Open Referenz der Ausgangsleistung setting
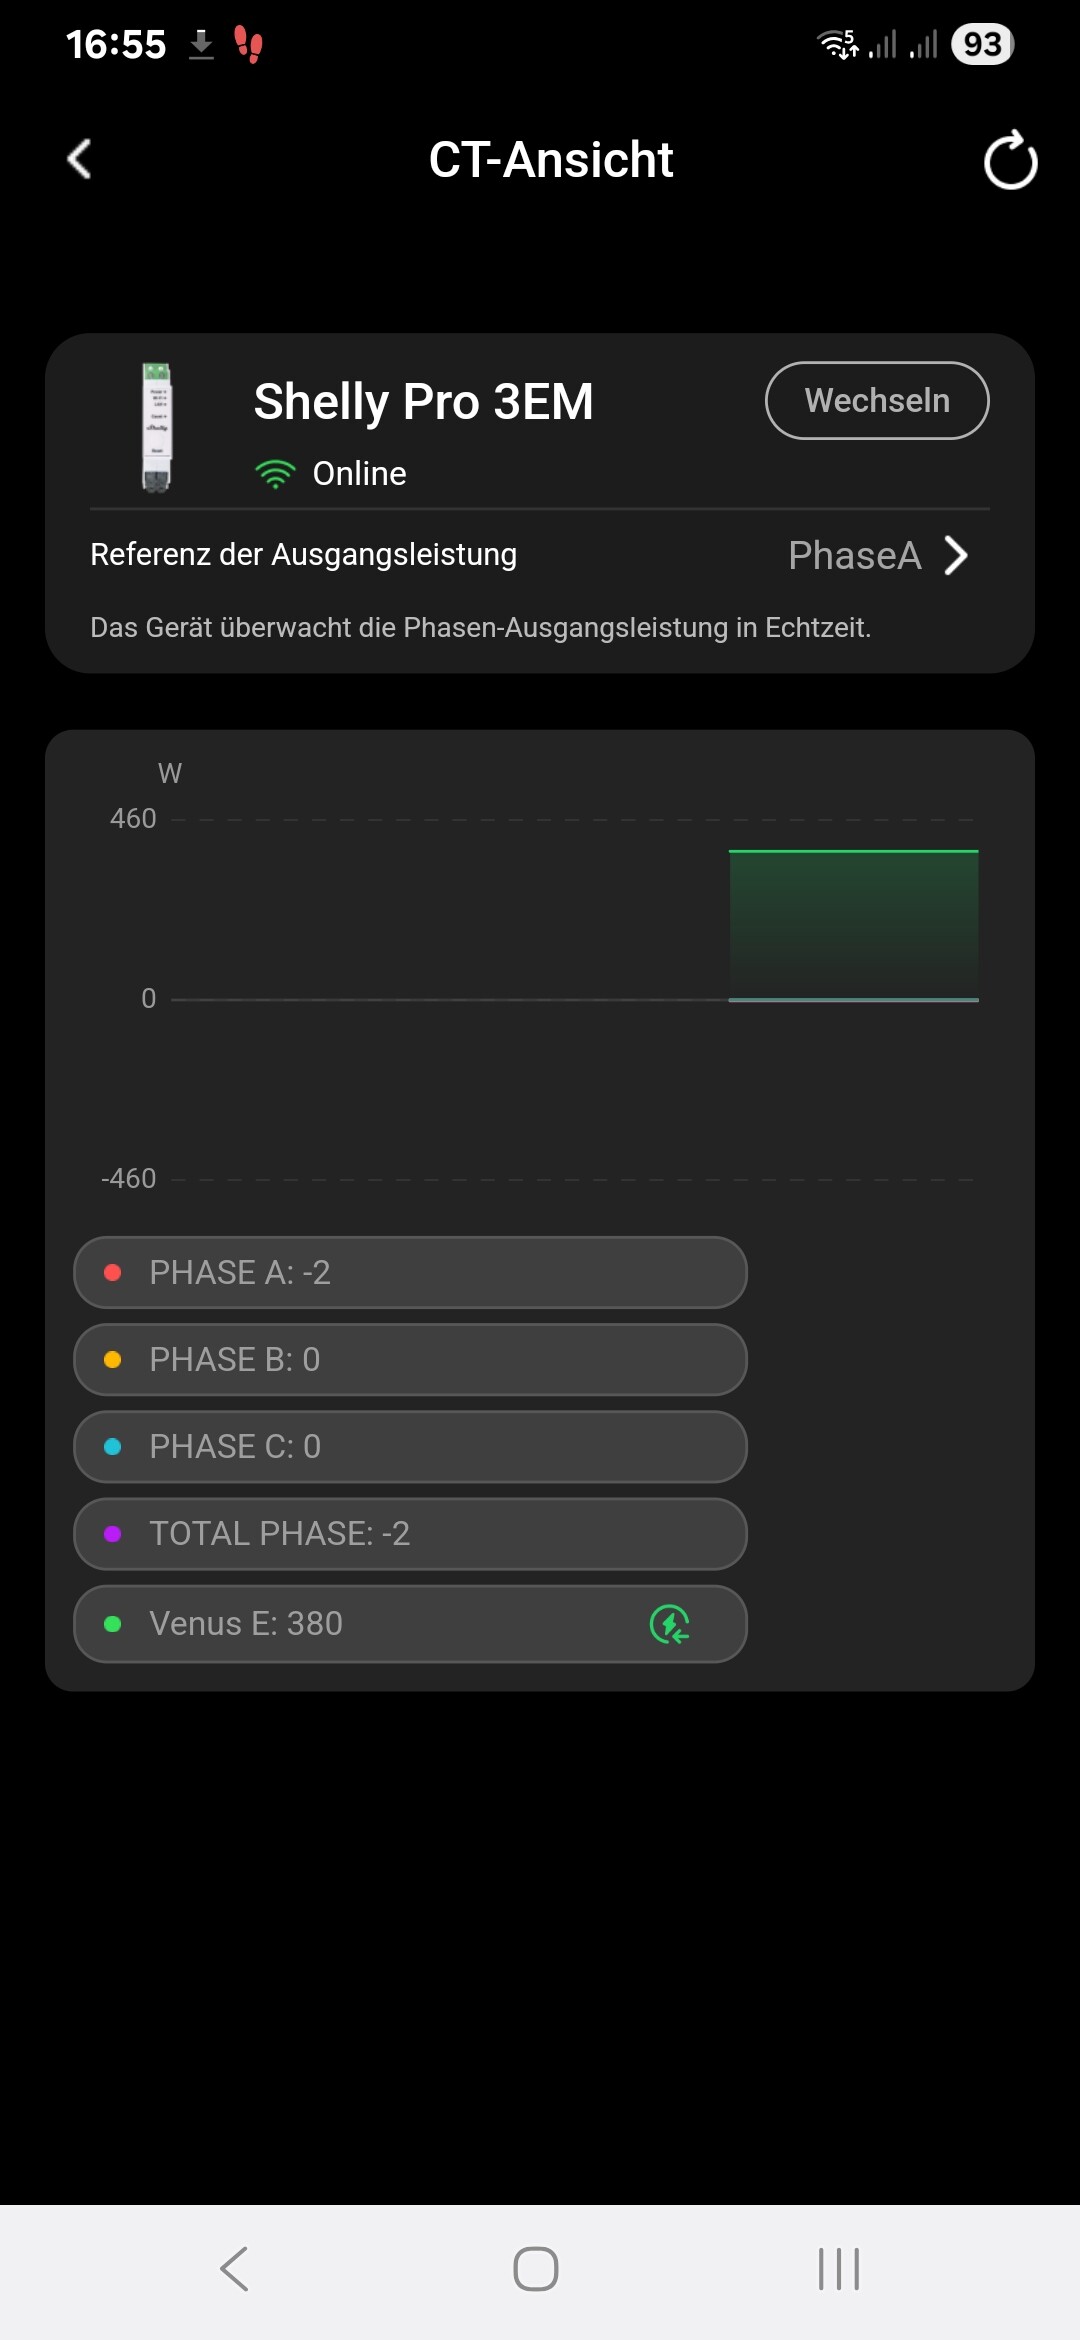 [303, 555]
